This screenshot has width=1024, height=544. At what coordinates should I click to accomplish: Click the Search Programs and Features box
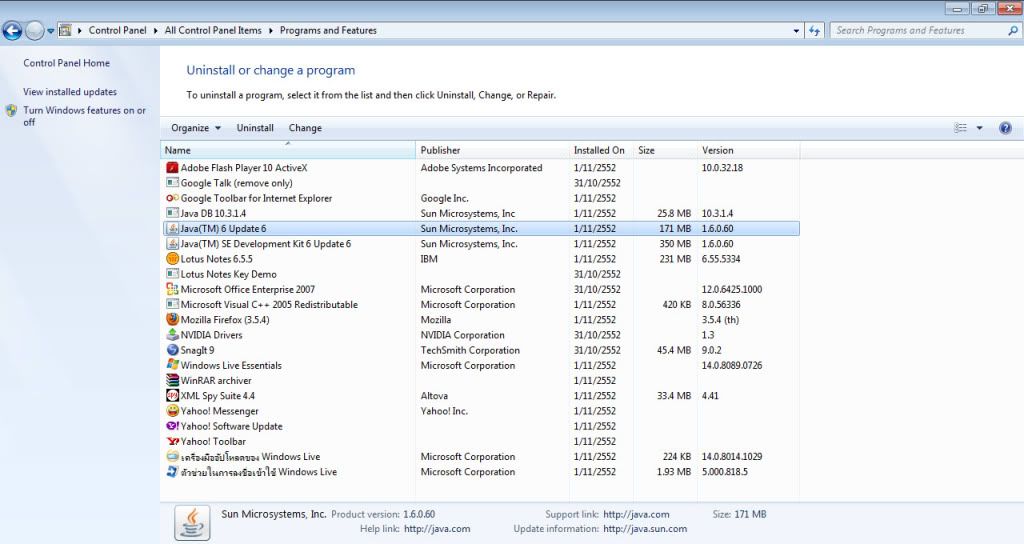pos(920,30)
